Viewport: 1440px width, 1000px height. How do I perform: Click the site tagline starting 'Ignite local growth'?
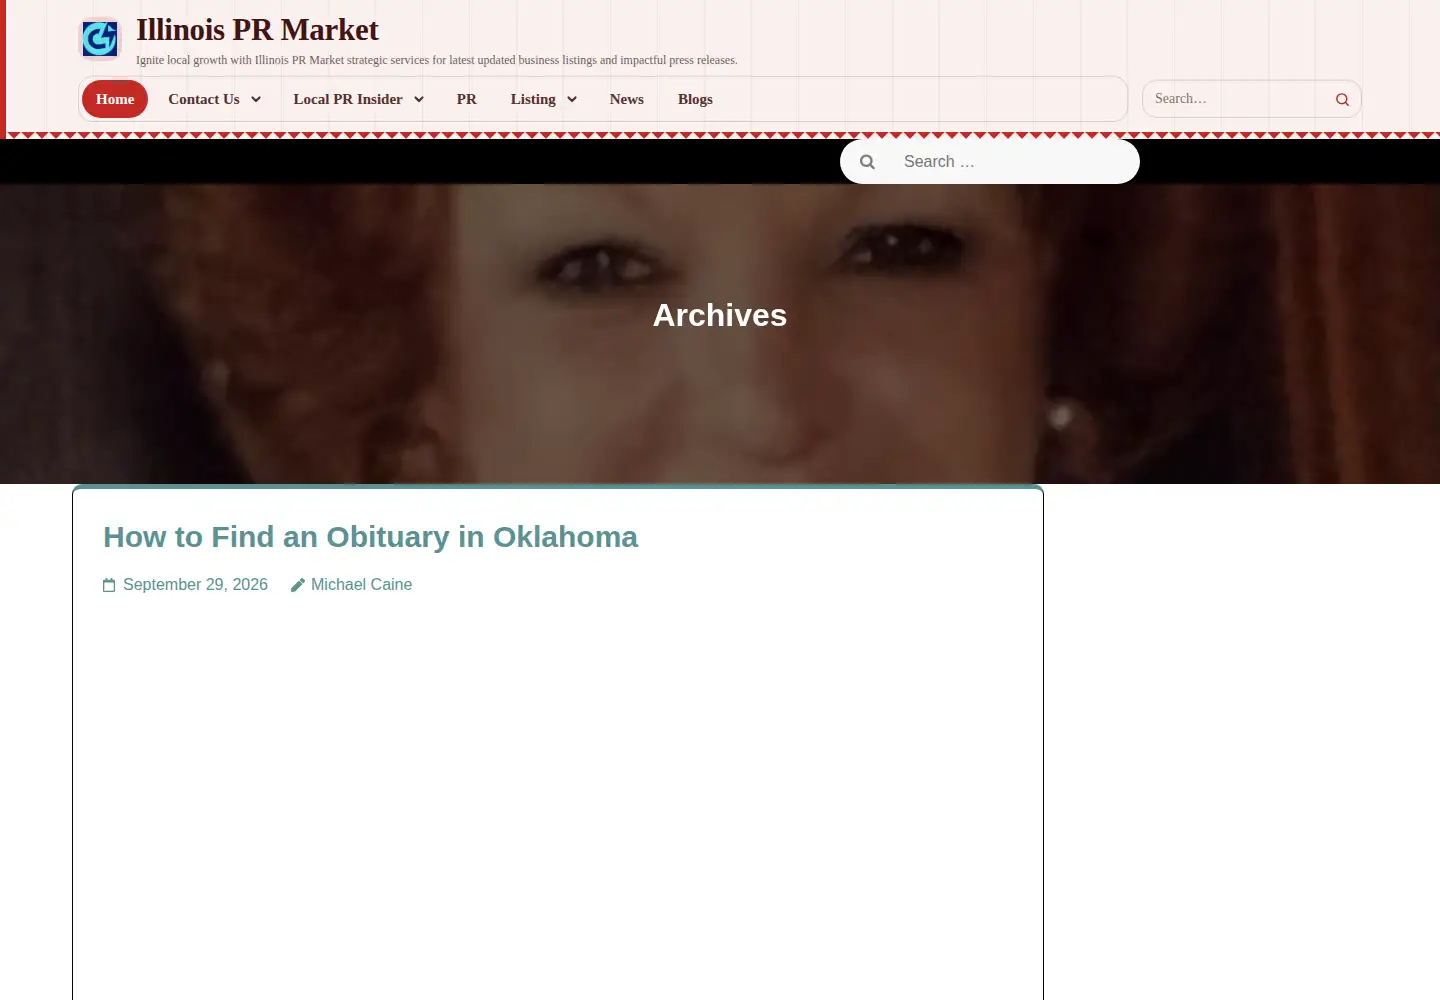(437, 60)
